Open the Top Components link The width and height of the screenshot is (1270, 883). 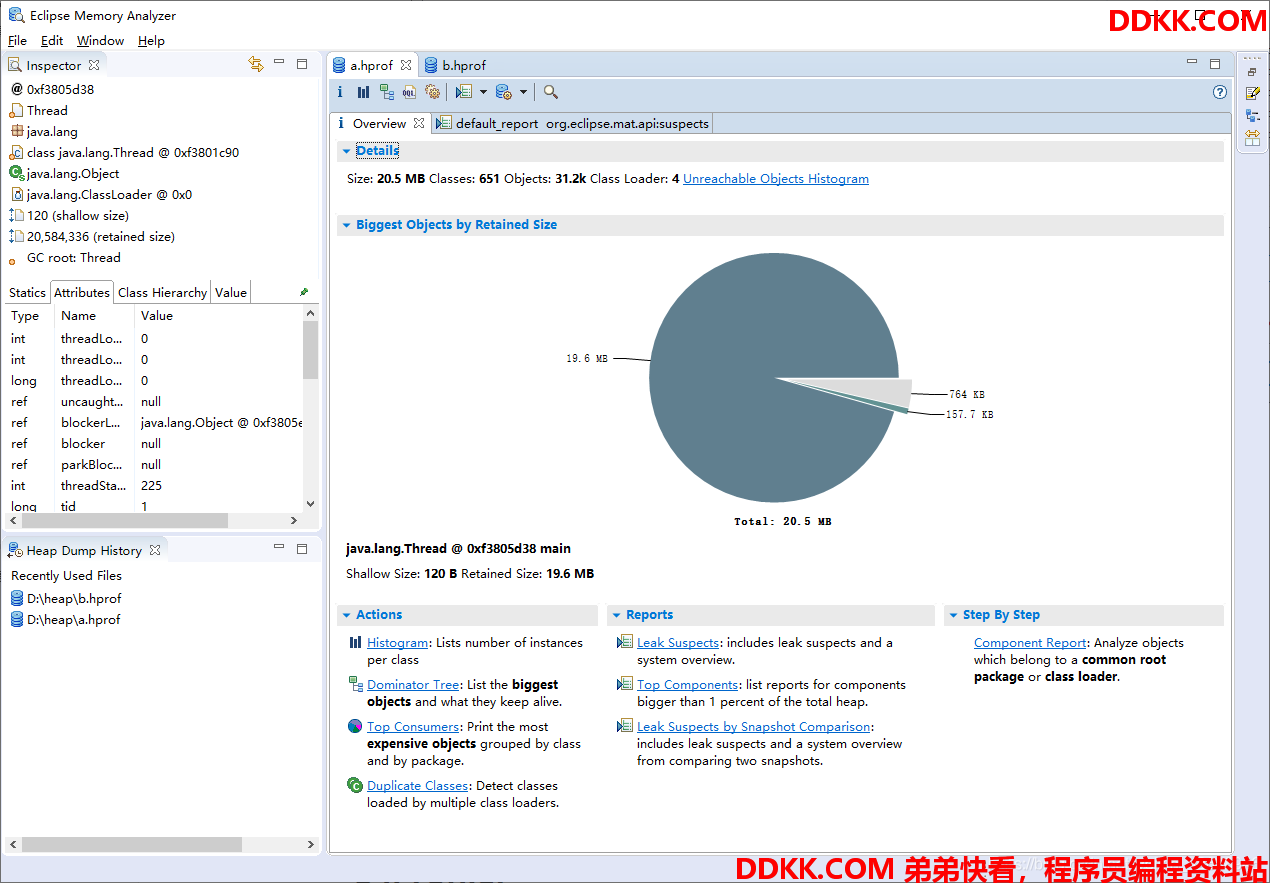pos(688,685)
